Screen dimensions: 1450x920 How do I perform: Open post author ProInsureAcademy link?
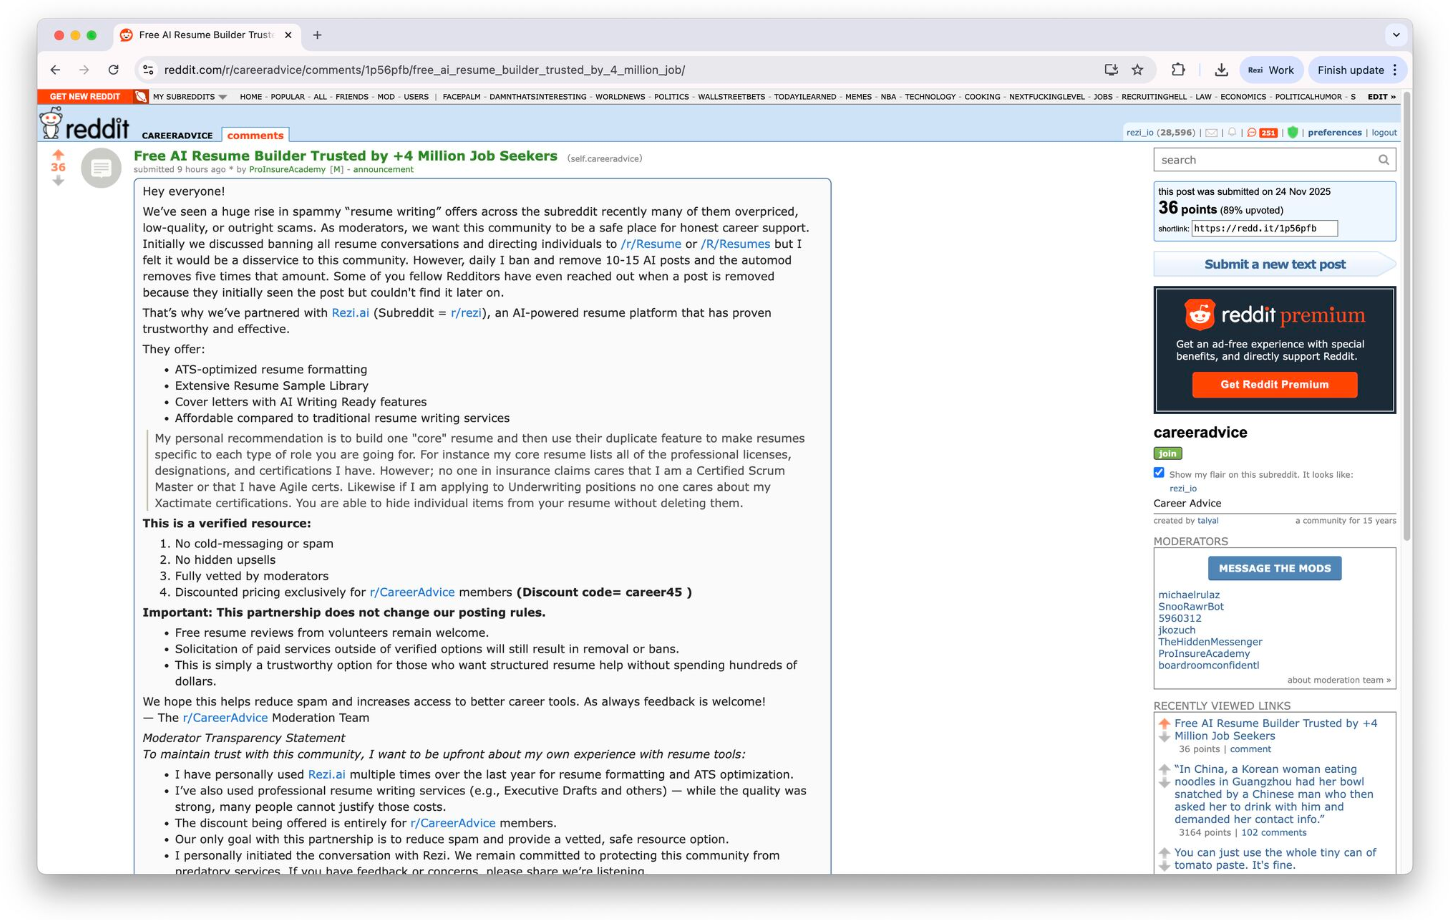287,169
